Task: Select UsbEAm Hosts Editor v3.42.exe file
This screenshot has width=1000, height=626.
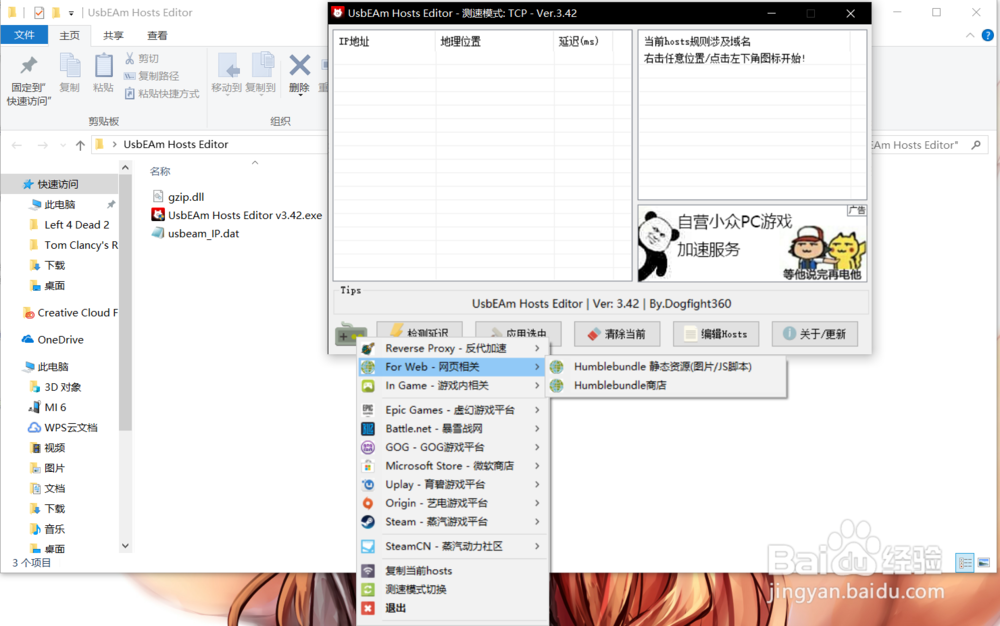Action: click(x=237, y=215)
